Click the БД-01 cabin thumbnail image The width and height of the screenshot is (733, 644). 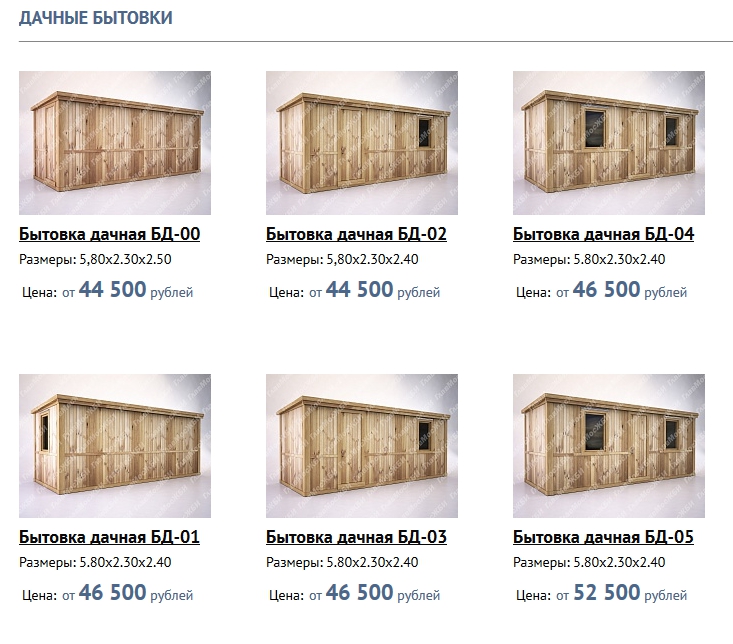115,446
